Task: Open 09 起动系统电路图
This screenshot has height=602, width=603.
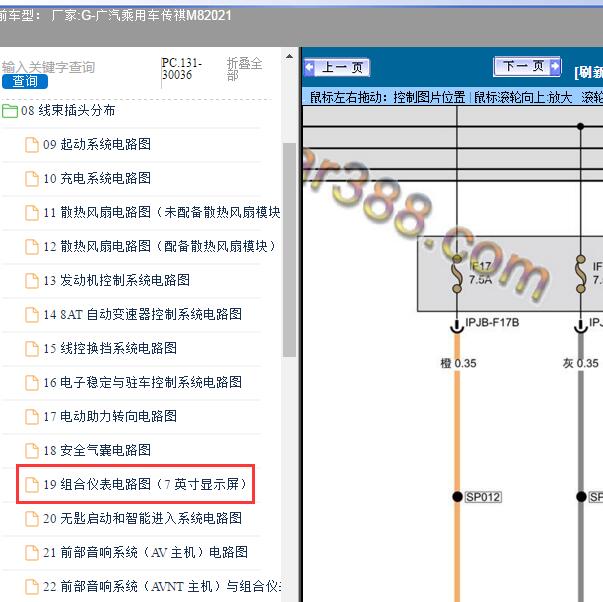Action: coord(97,145)
